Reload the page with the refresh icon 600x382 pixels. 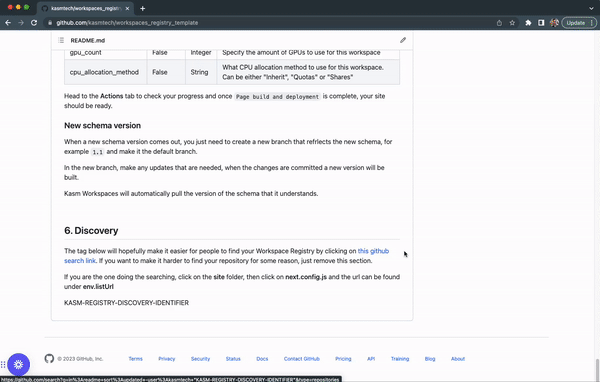pos(34,23)
